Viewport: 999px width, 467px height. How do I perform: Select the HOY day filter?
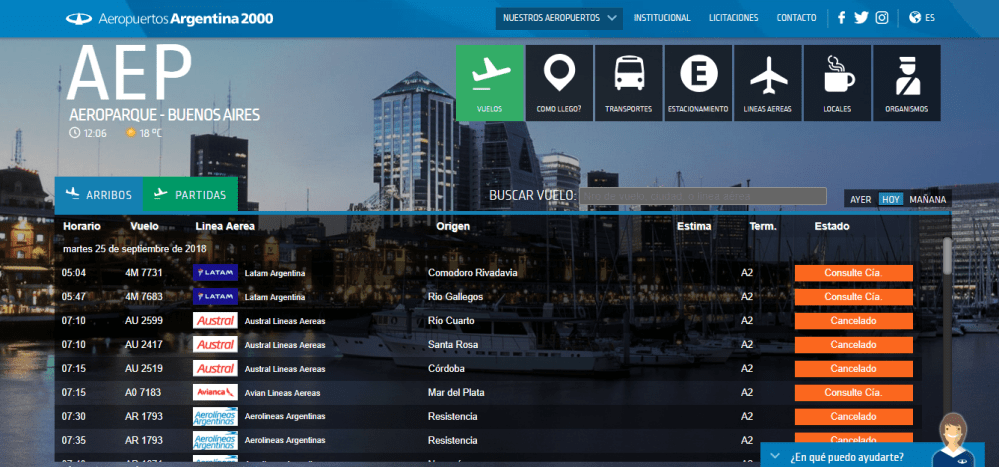pos(890,199)
